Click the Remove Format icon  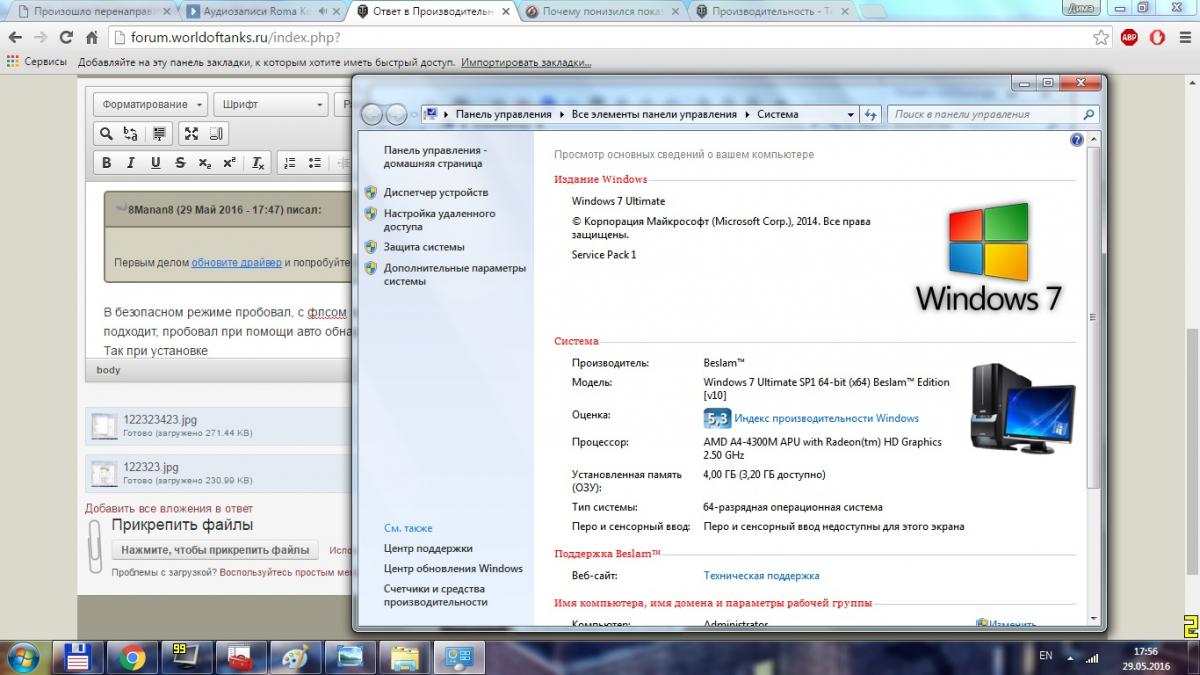click(x=257, y=163)
